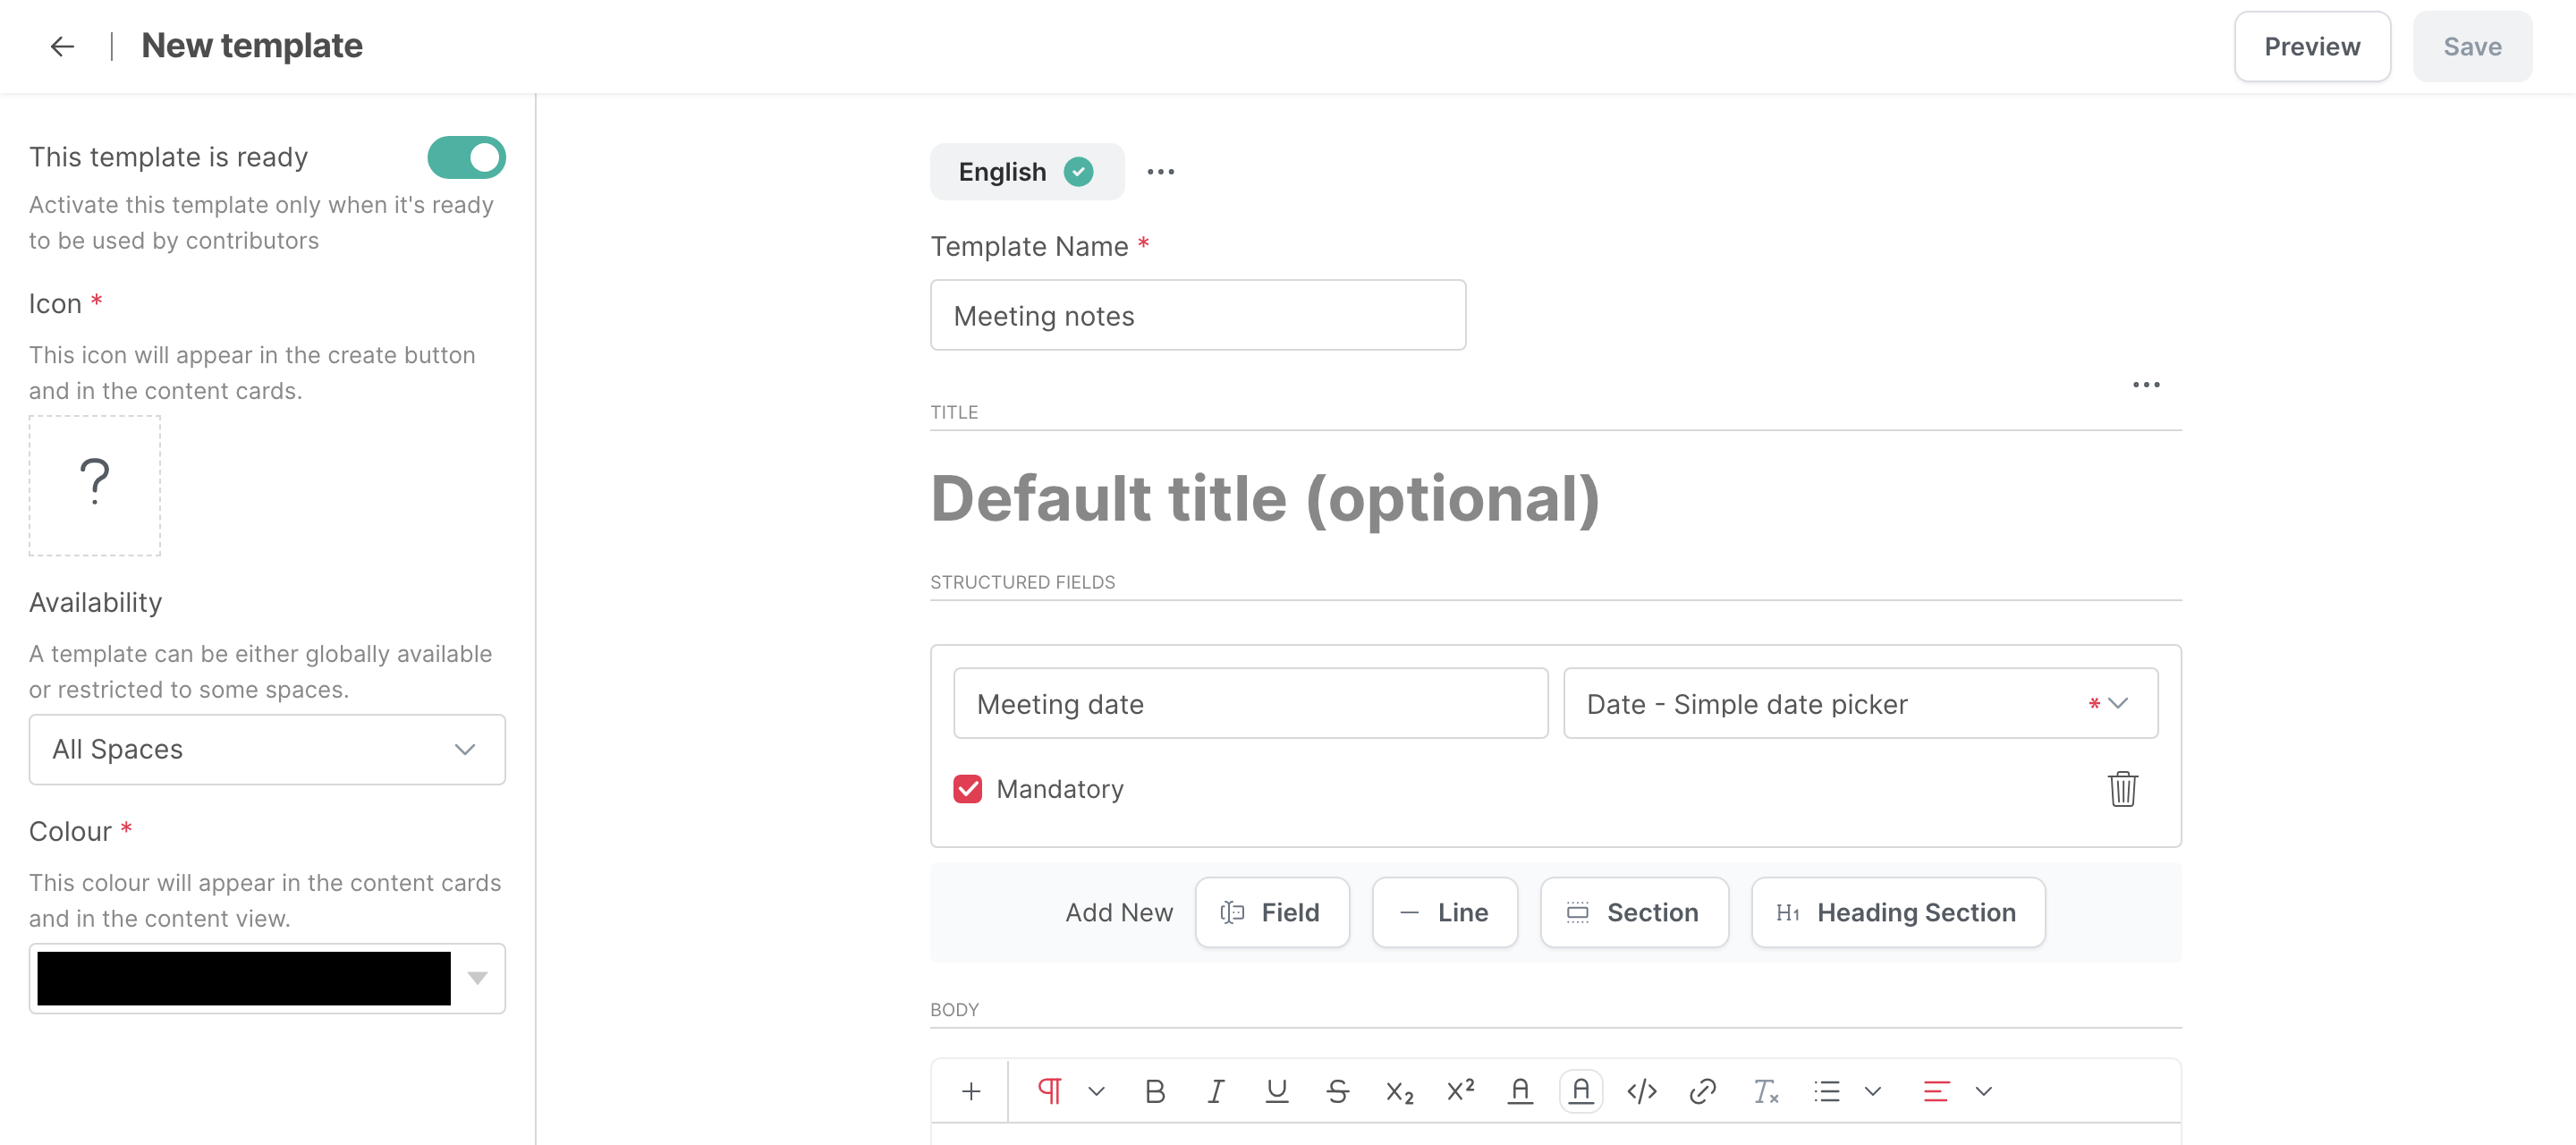Select the English language tab
The height and width of the screenshot is (1145, 2576).
click(1026, 172)
